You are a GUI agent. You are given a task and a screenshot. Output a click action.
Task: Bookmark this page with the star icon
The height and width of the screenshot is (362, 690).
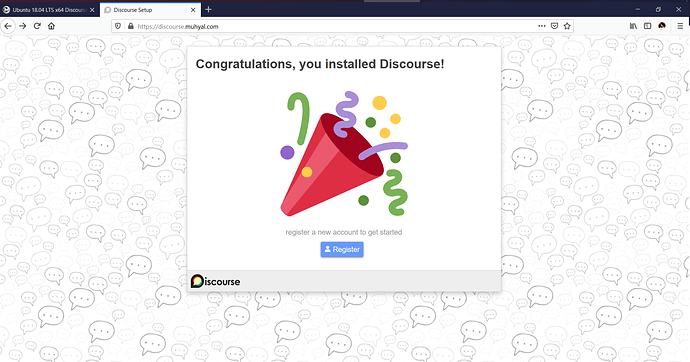(x=567, y=26)
